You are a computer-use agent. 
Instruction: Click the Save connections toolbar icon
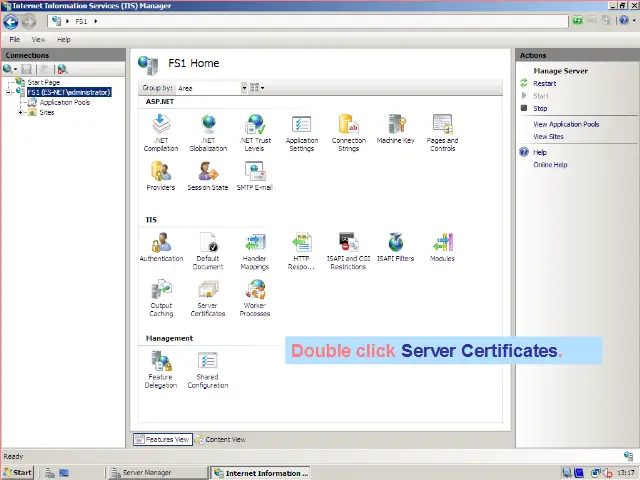(x=27, y=69)
